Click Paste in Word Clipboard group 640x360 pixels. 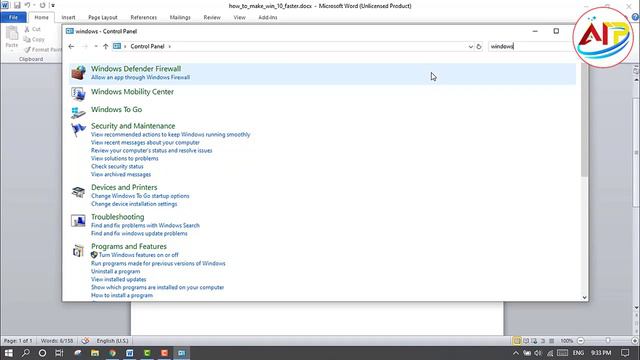pyautogui.click(x=12, y=37)
